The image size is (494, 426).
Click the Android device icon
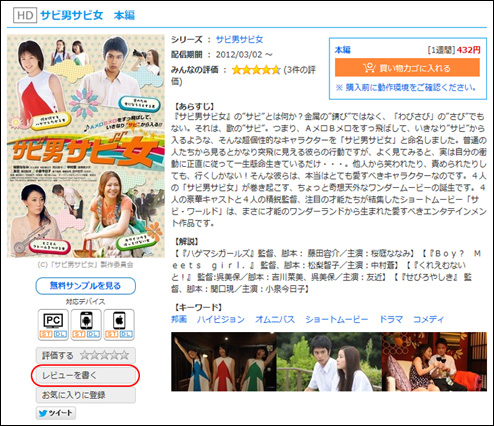(86, 325)
